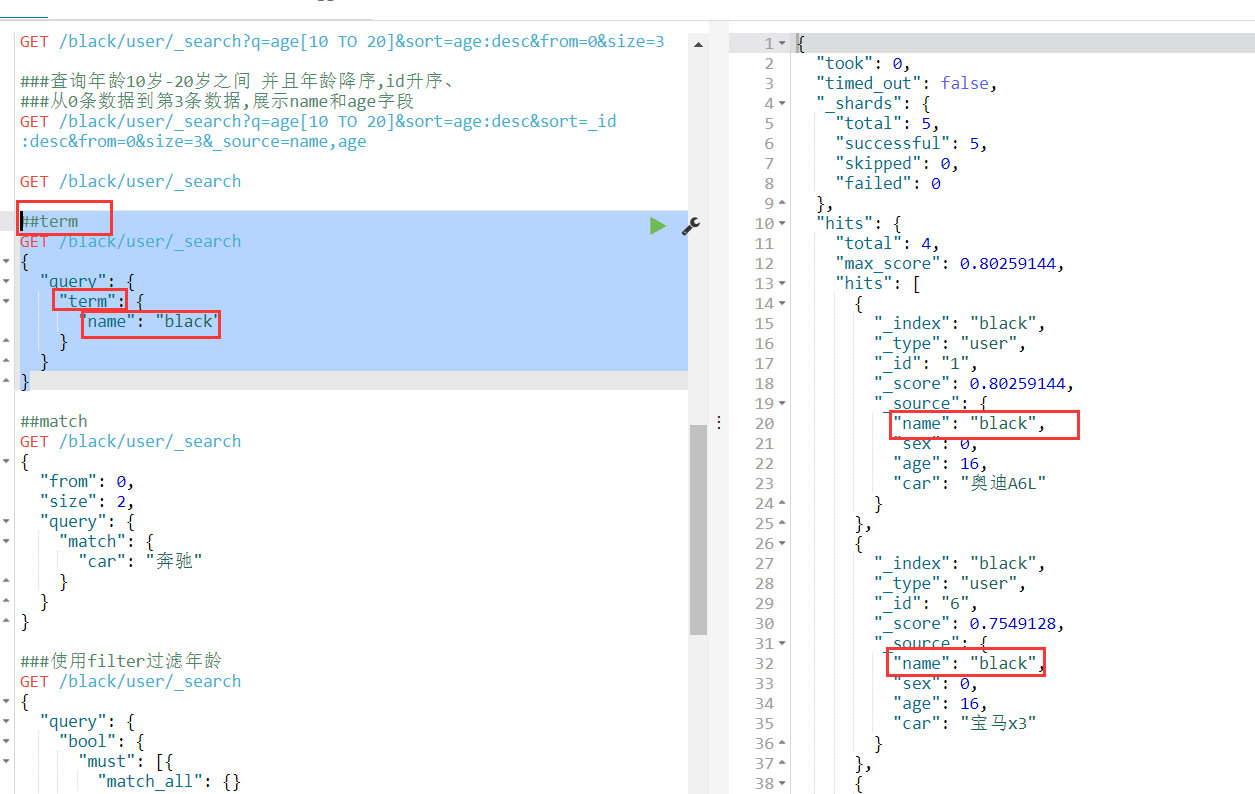Viewport: 1255px width, 794px height.
Task: Click "name": "black" at response line 20
Action: click(970, 423)
